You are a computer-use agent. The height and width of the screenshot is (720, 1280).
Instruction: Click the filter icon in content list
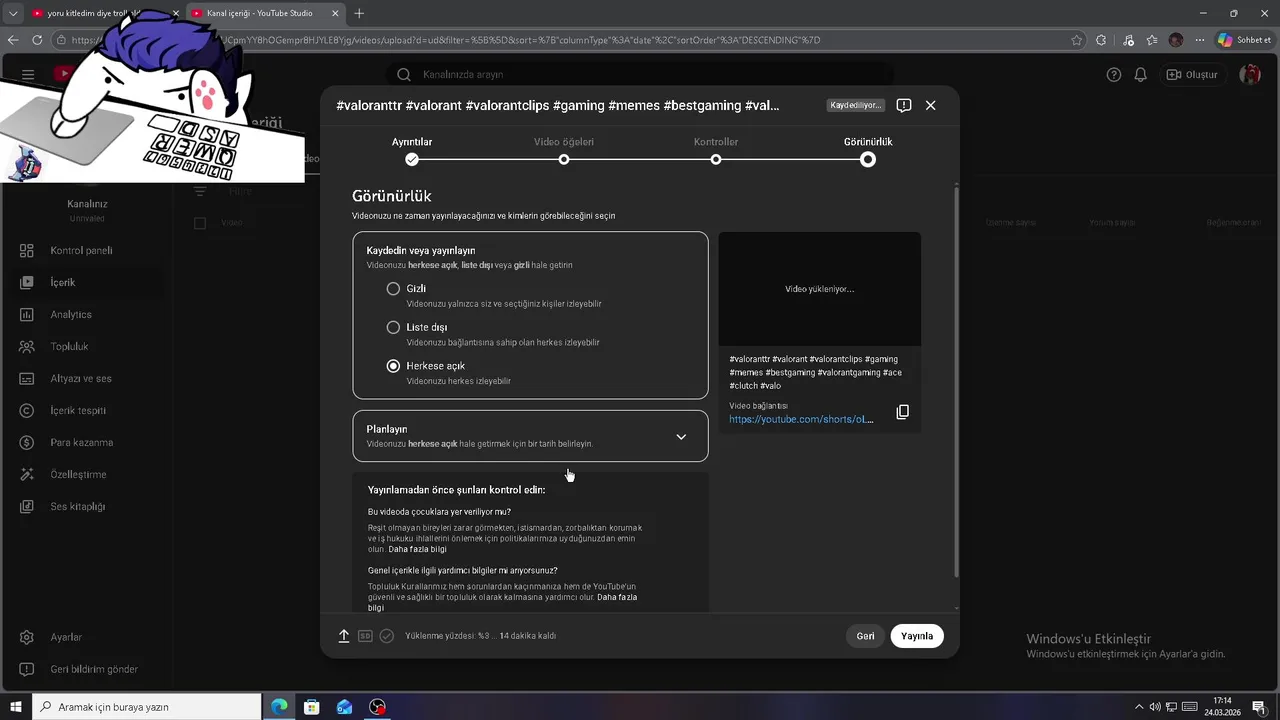(x=200, y=191)
